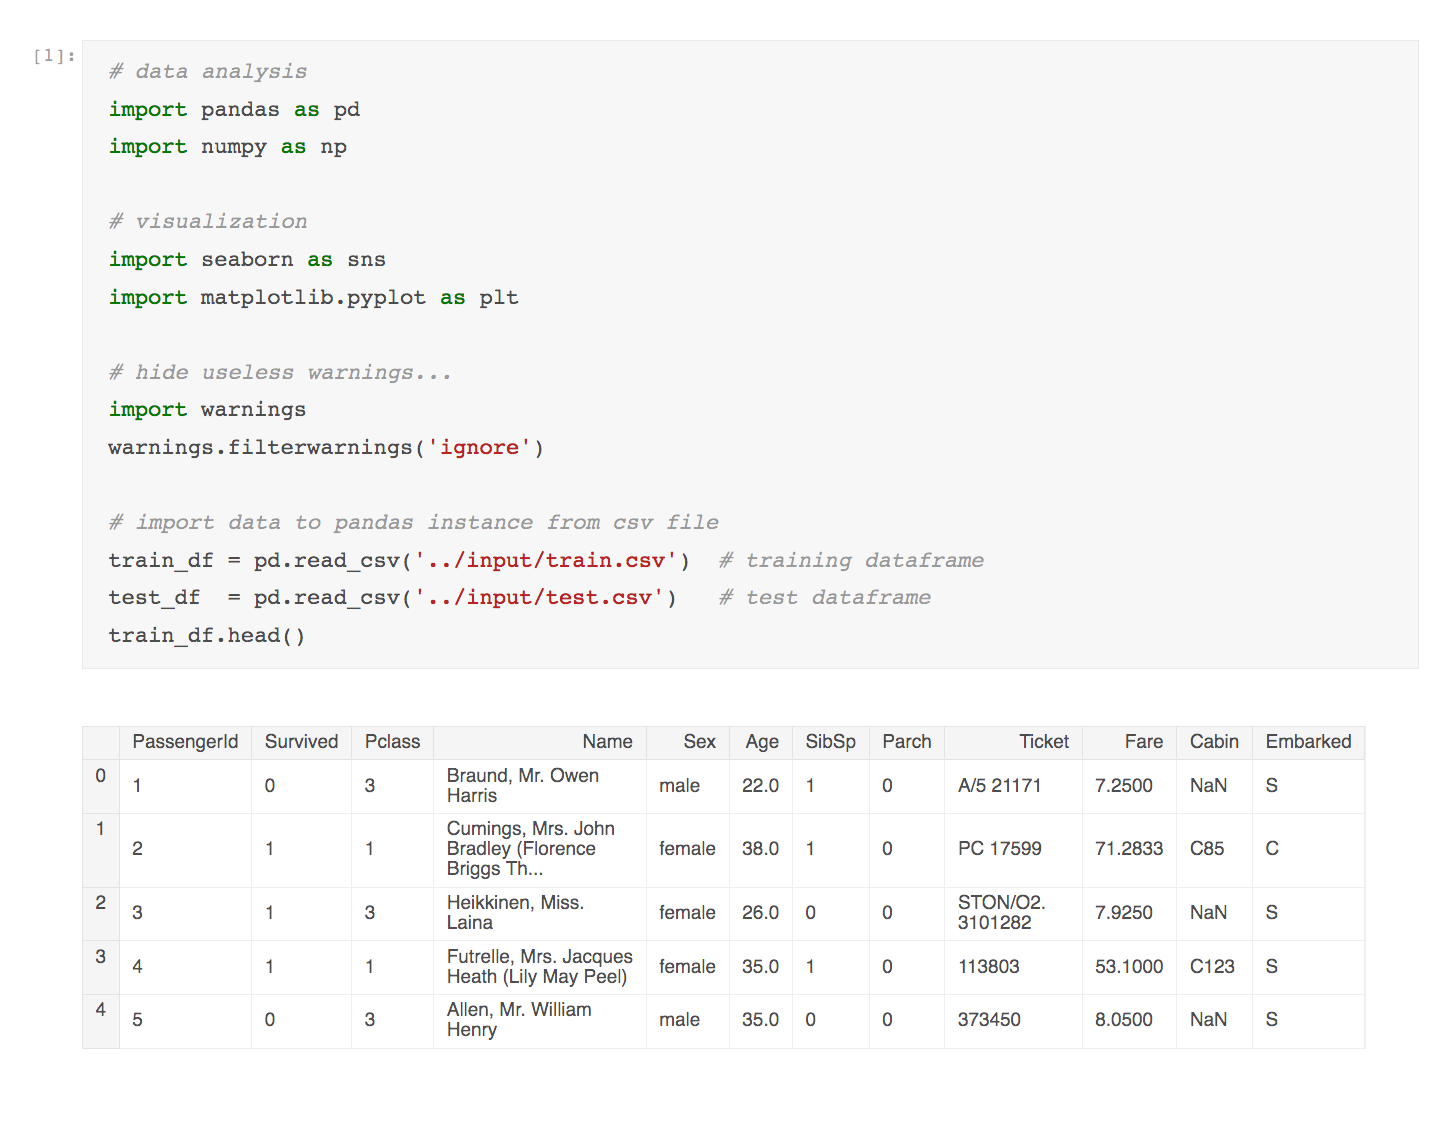The height and width of the screenshot is (1140, 1442).
Task: Click cabin value 'C85'
Action: (1207, 849)
